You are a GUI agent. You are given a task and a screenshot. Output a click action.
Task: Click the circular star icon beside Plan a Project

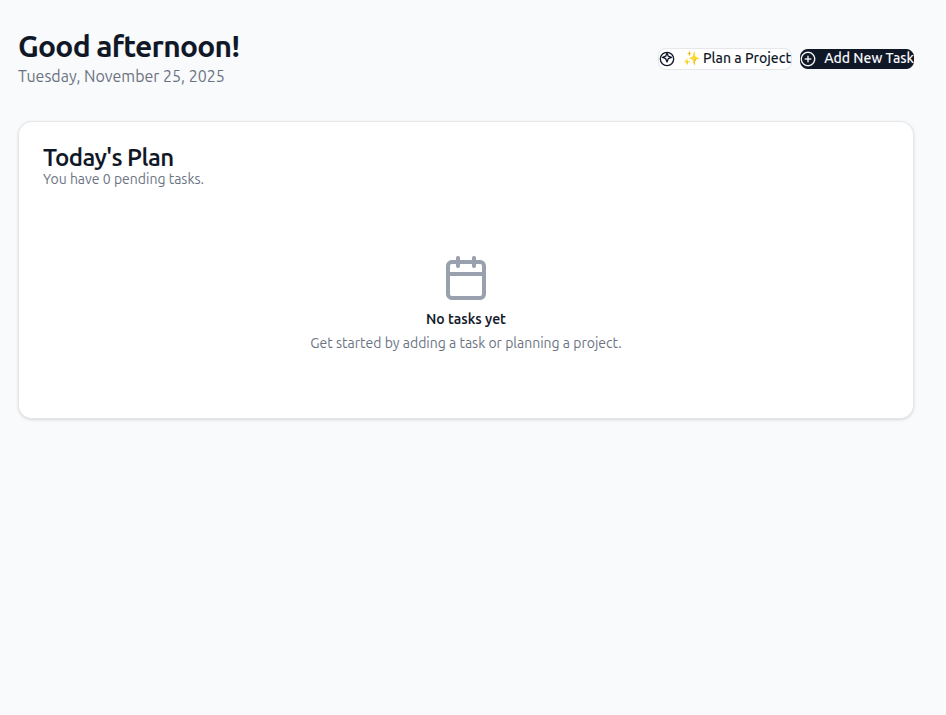click(x=667, y=59)
